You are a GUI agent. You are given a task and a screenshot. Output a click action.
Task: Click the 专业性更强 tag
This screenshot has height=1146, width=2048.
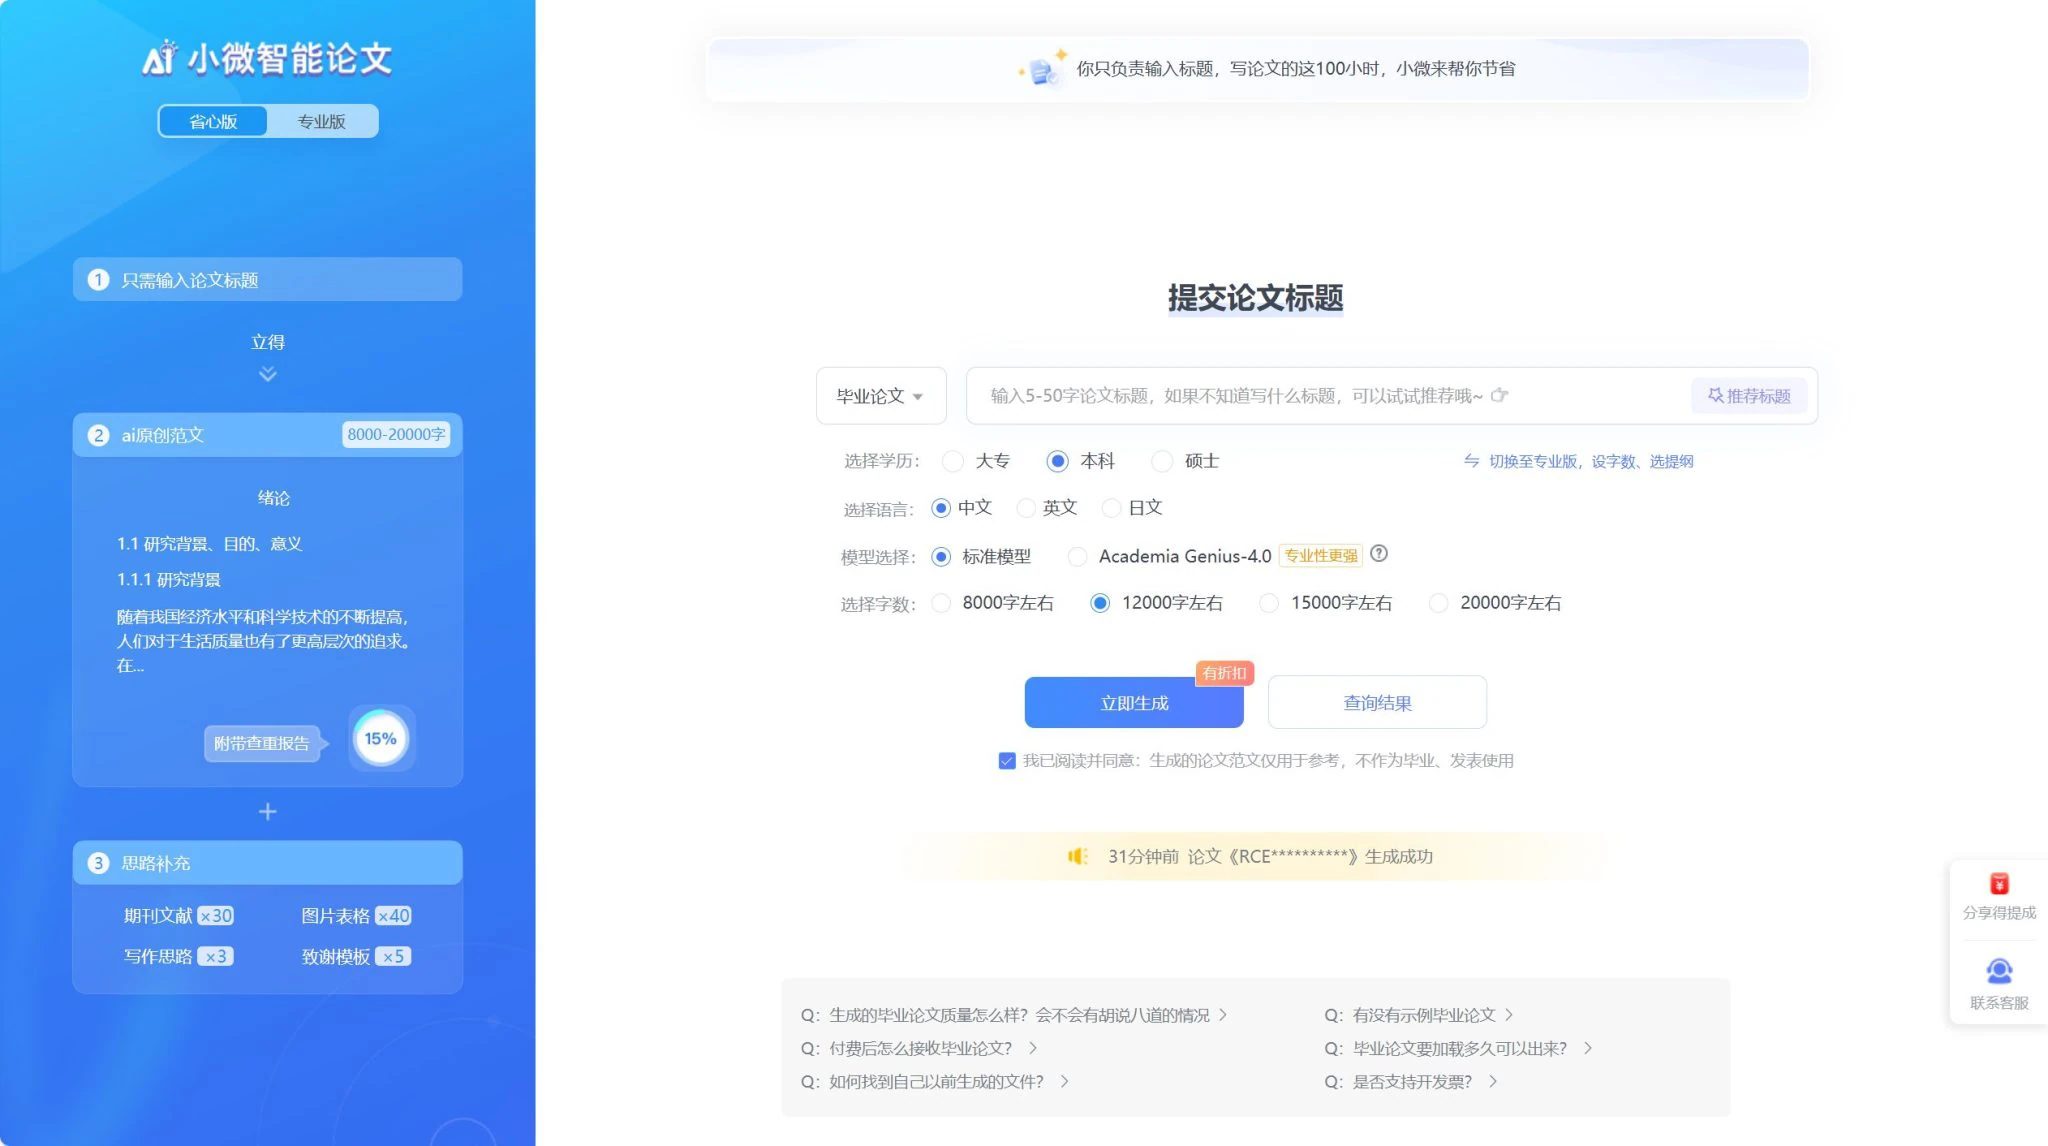point(1321,556)
